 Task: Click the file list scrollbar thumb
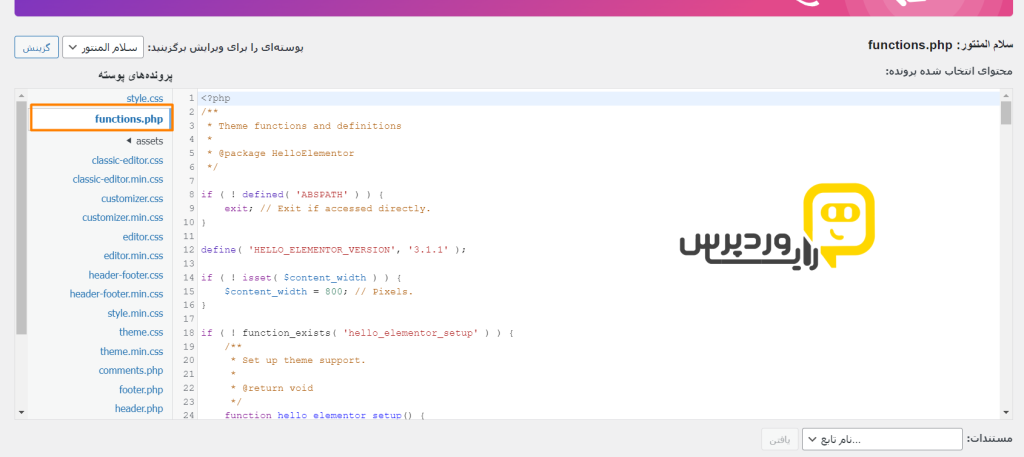pyautogui.click(x=22, y=218)
